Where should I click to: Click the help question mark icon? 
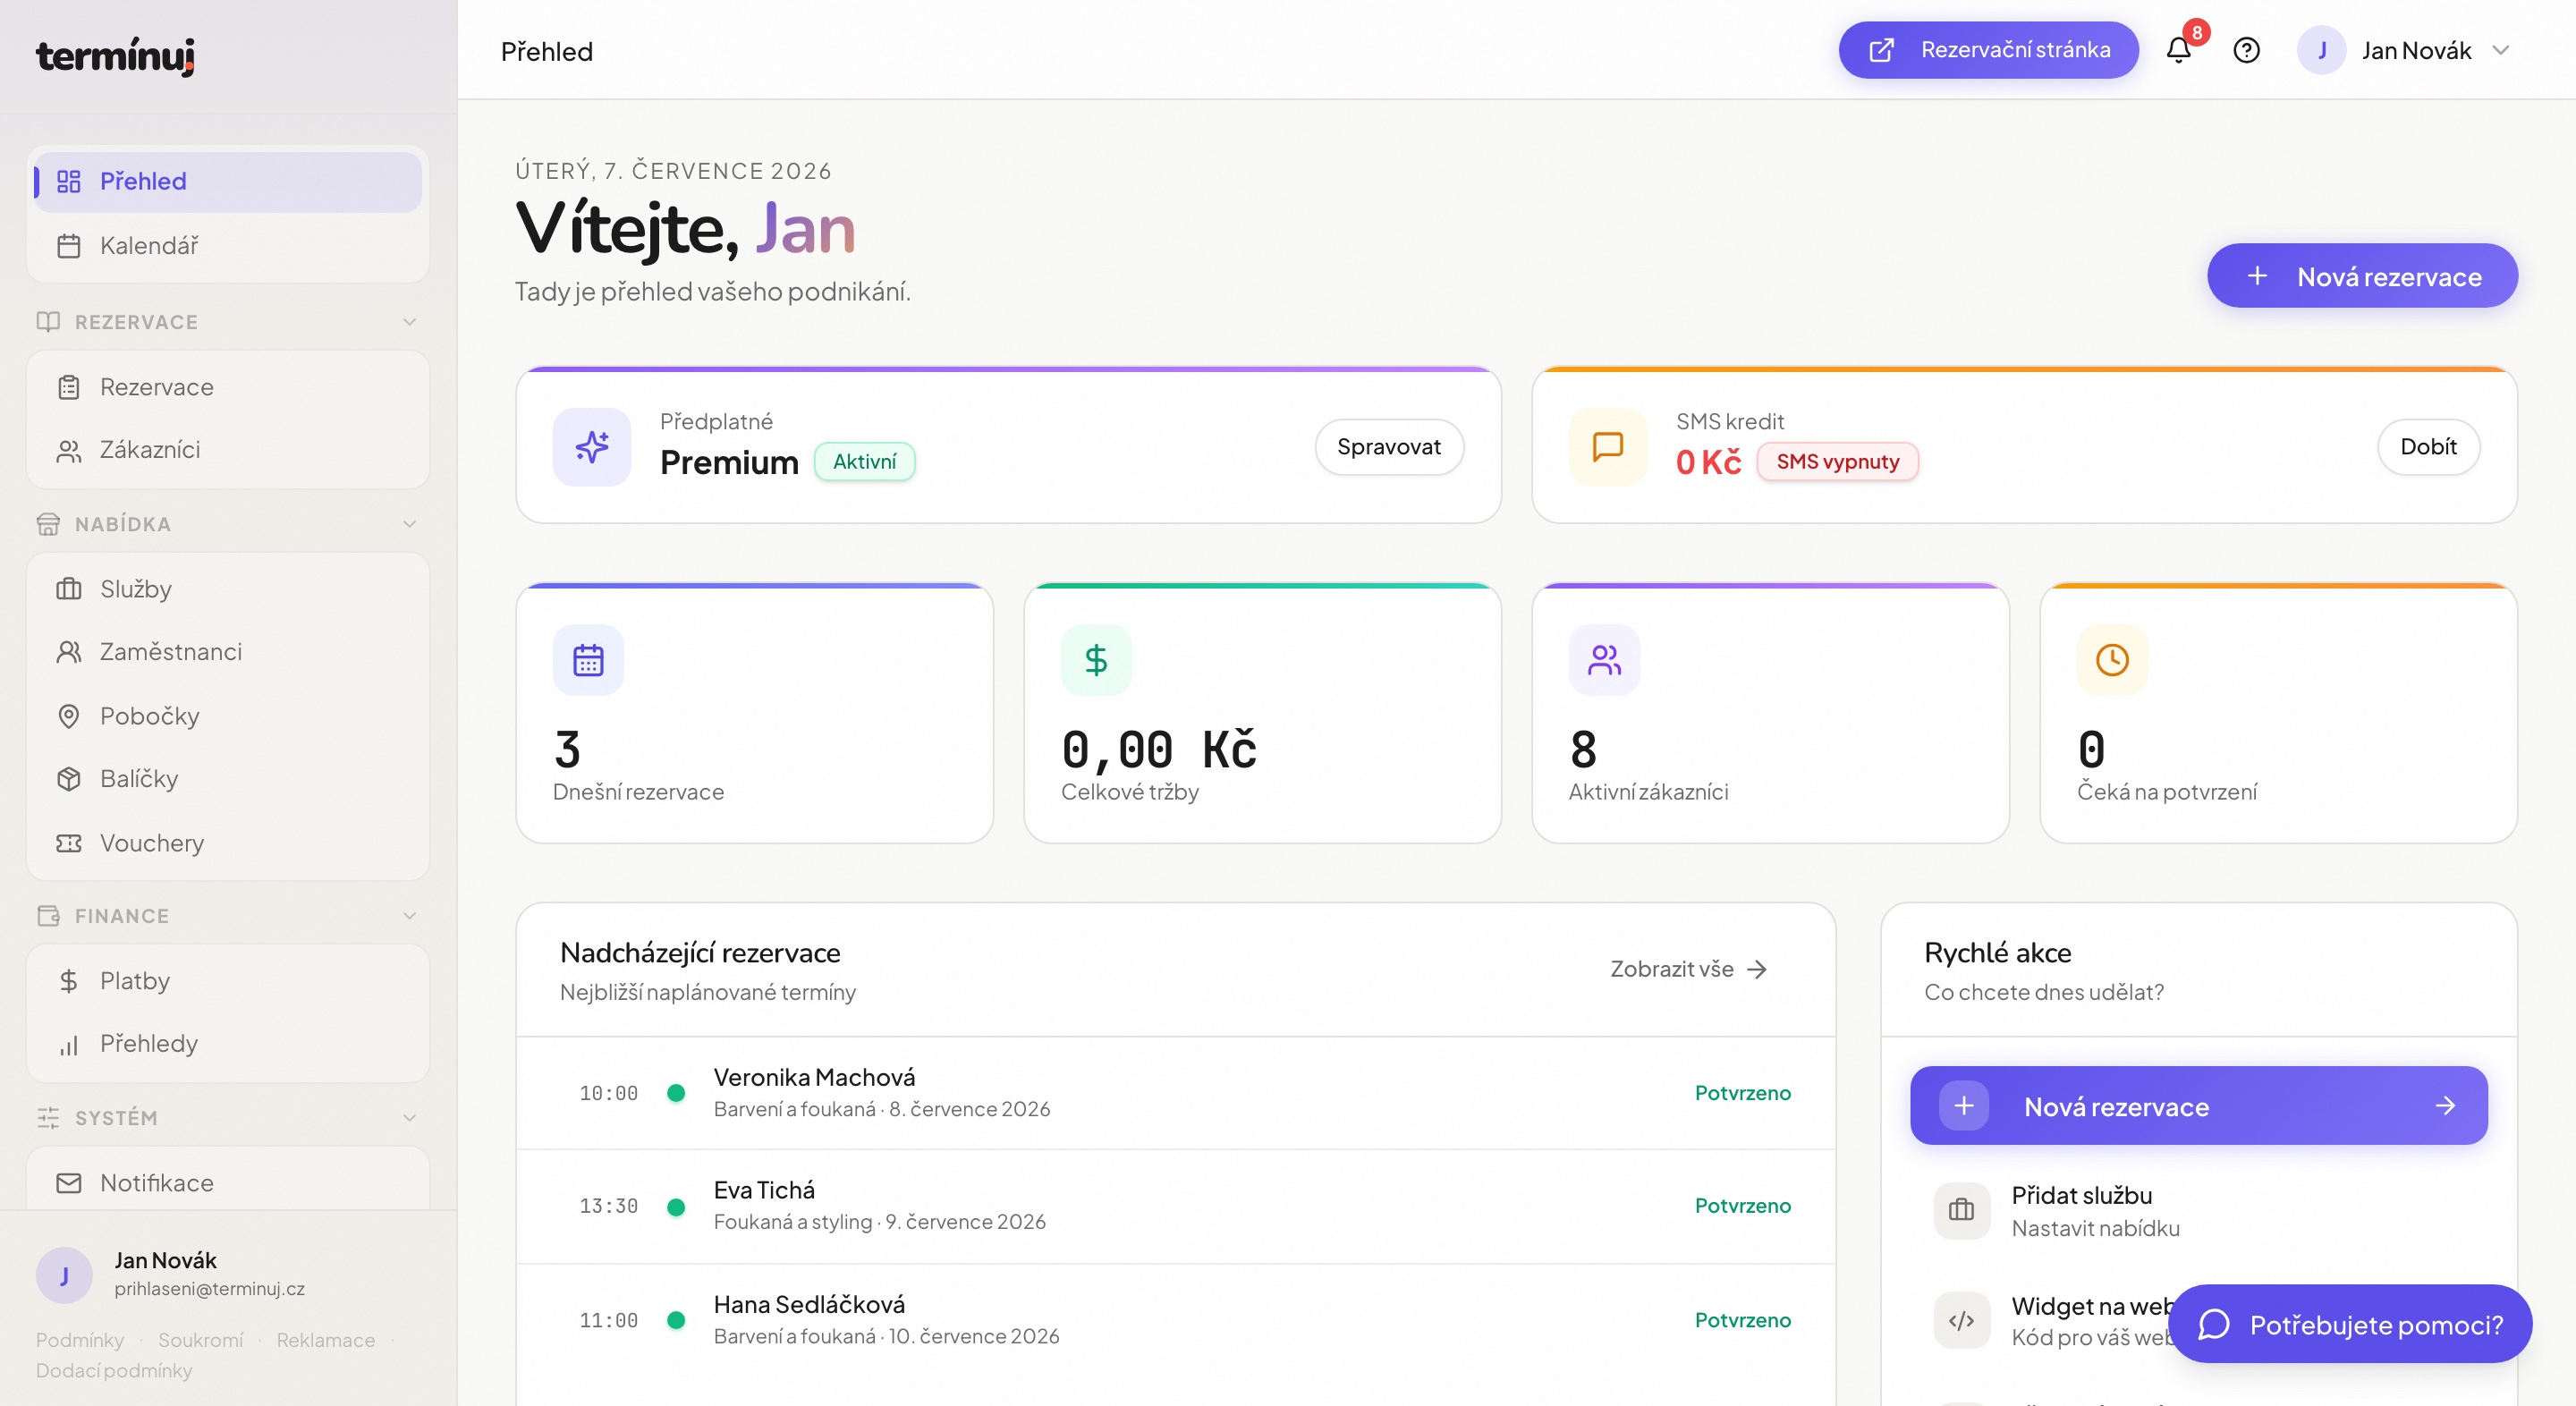click(2246, 50)
